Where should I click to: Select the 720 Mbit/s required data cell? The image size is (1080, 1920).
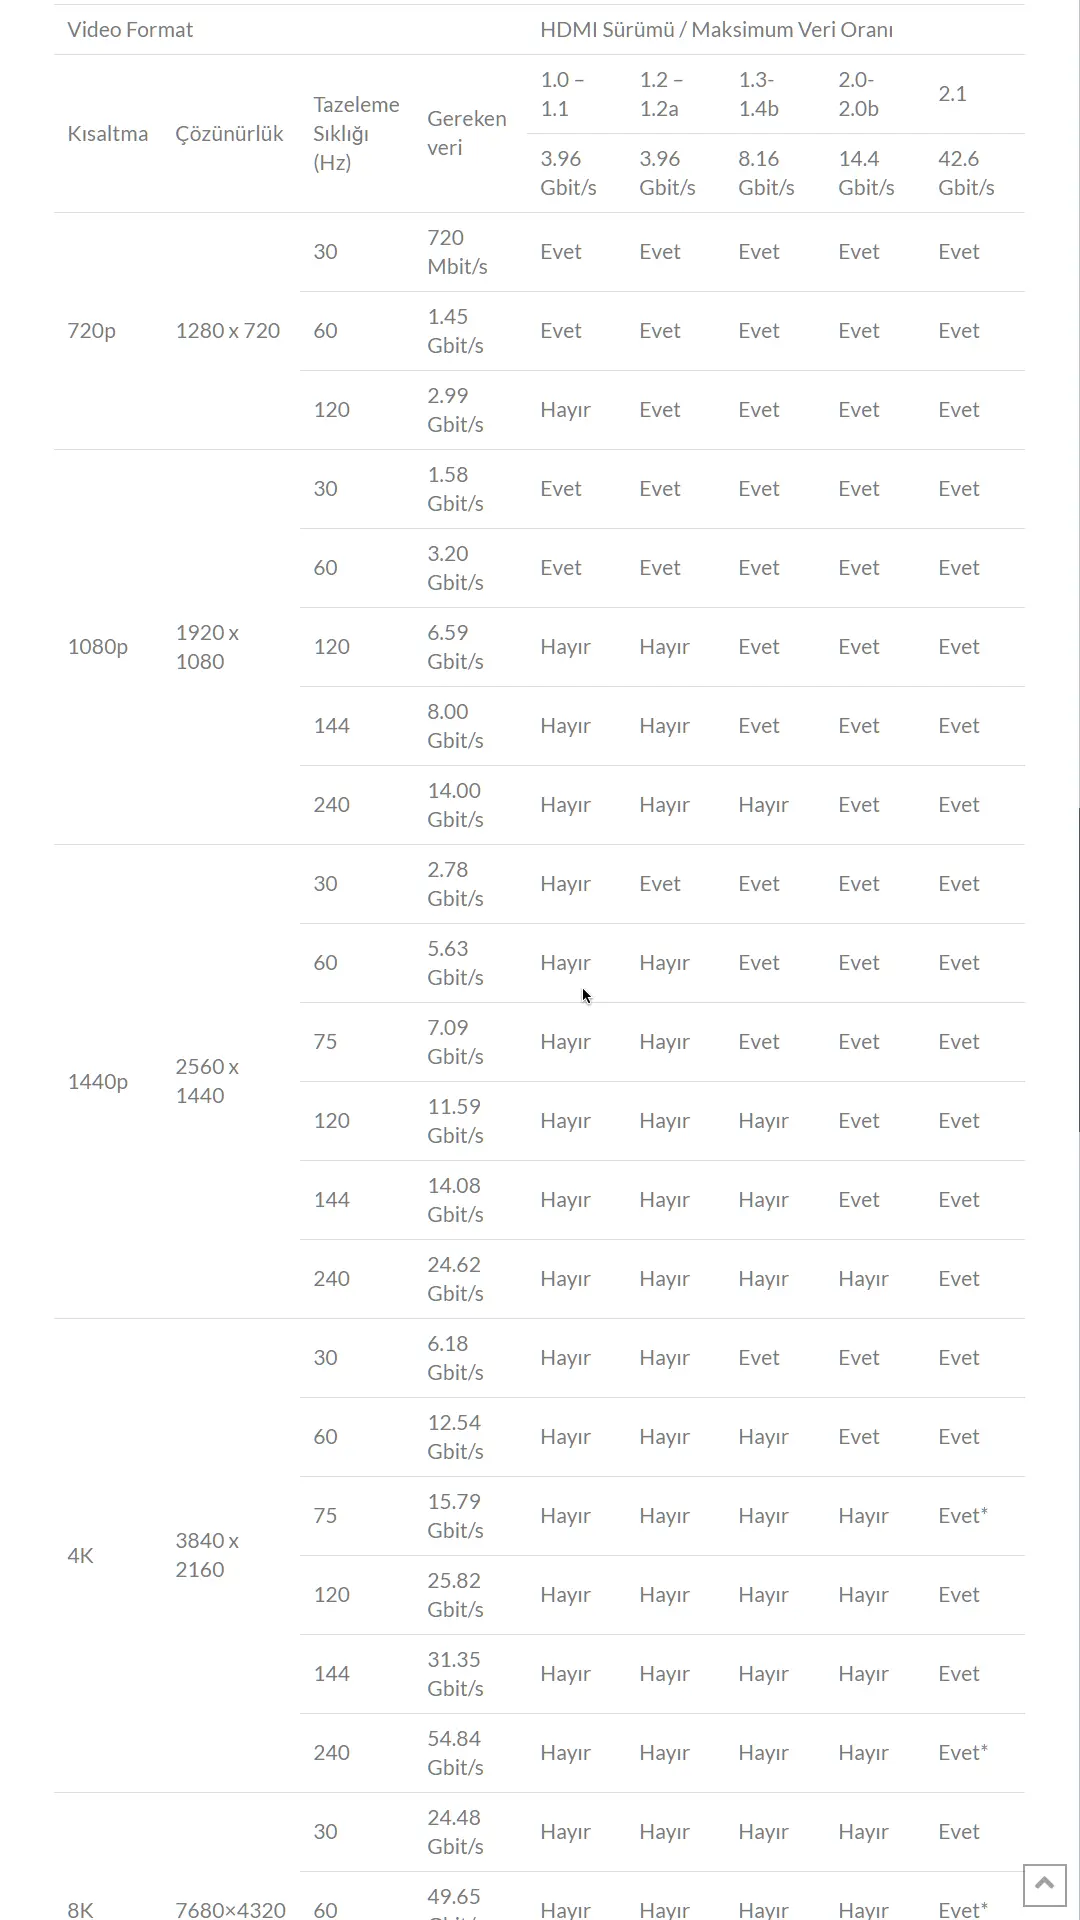(x=457, y=252)
